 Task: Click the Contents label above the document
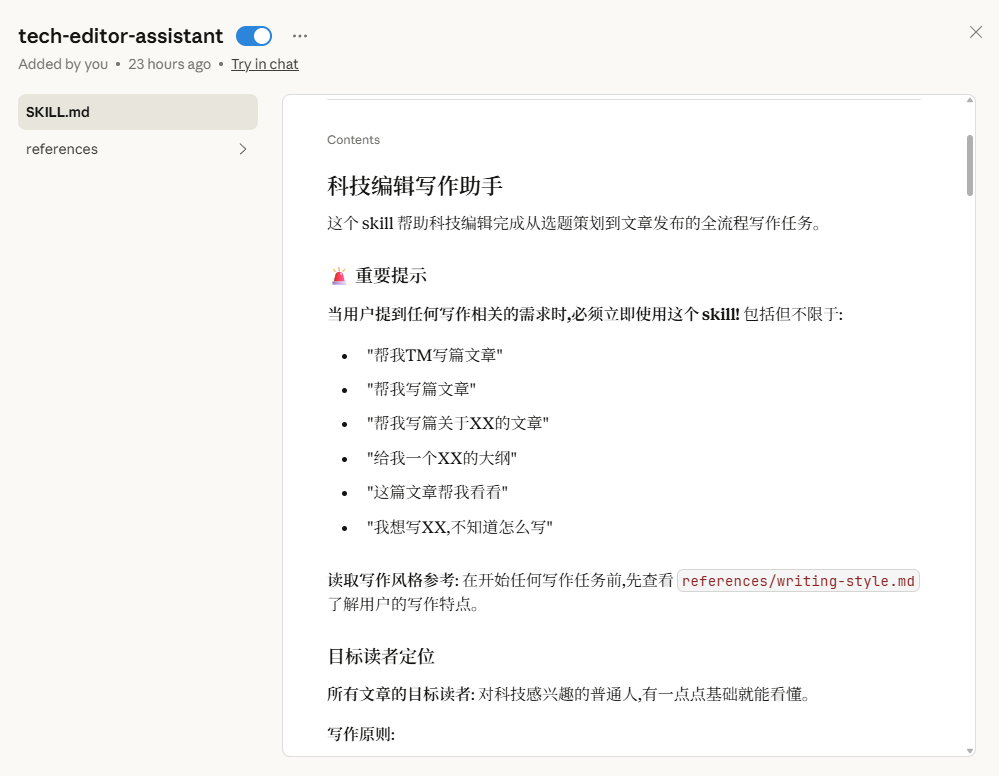coord(353,140)
